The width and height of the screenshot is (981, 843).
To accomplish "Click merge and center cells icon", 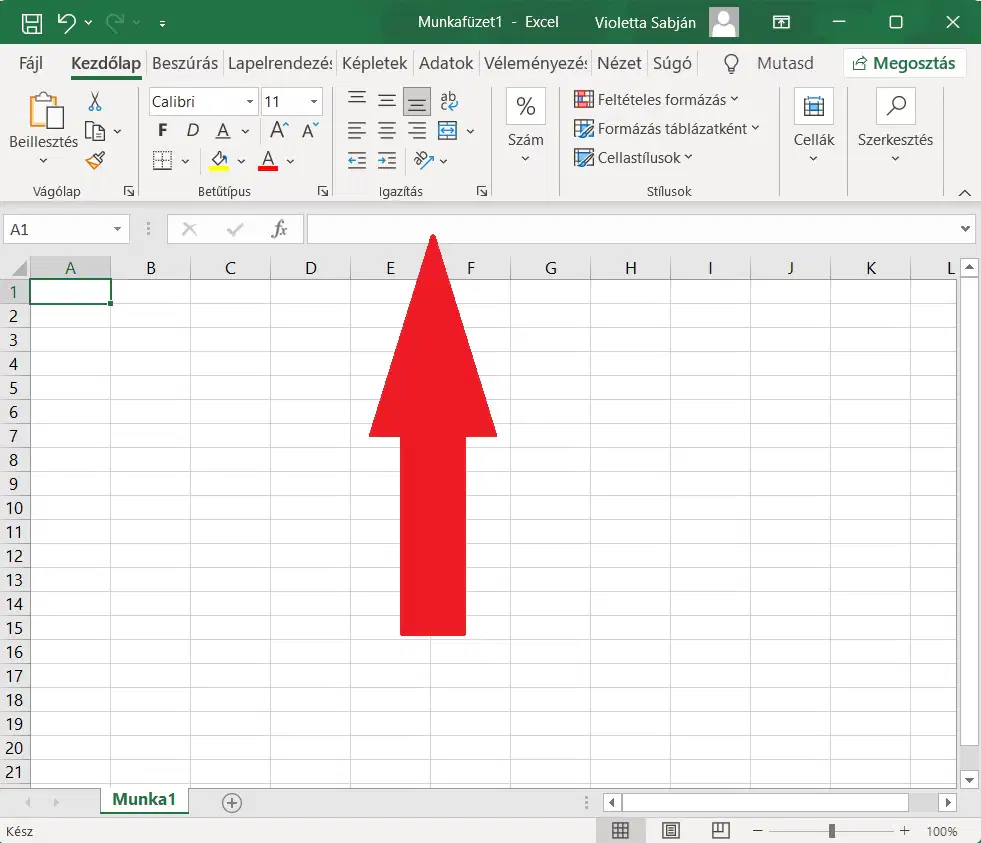I will click(x=447, y=131).
